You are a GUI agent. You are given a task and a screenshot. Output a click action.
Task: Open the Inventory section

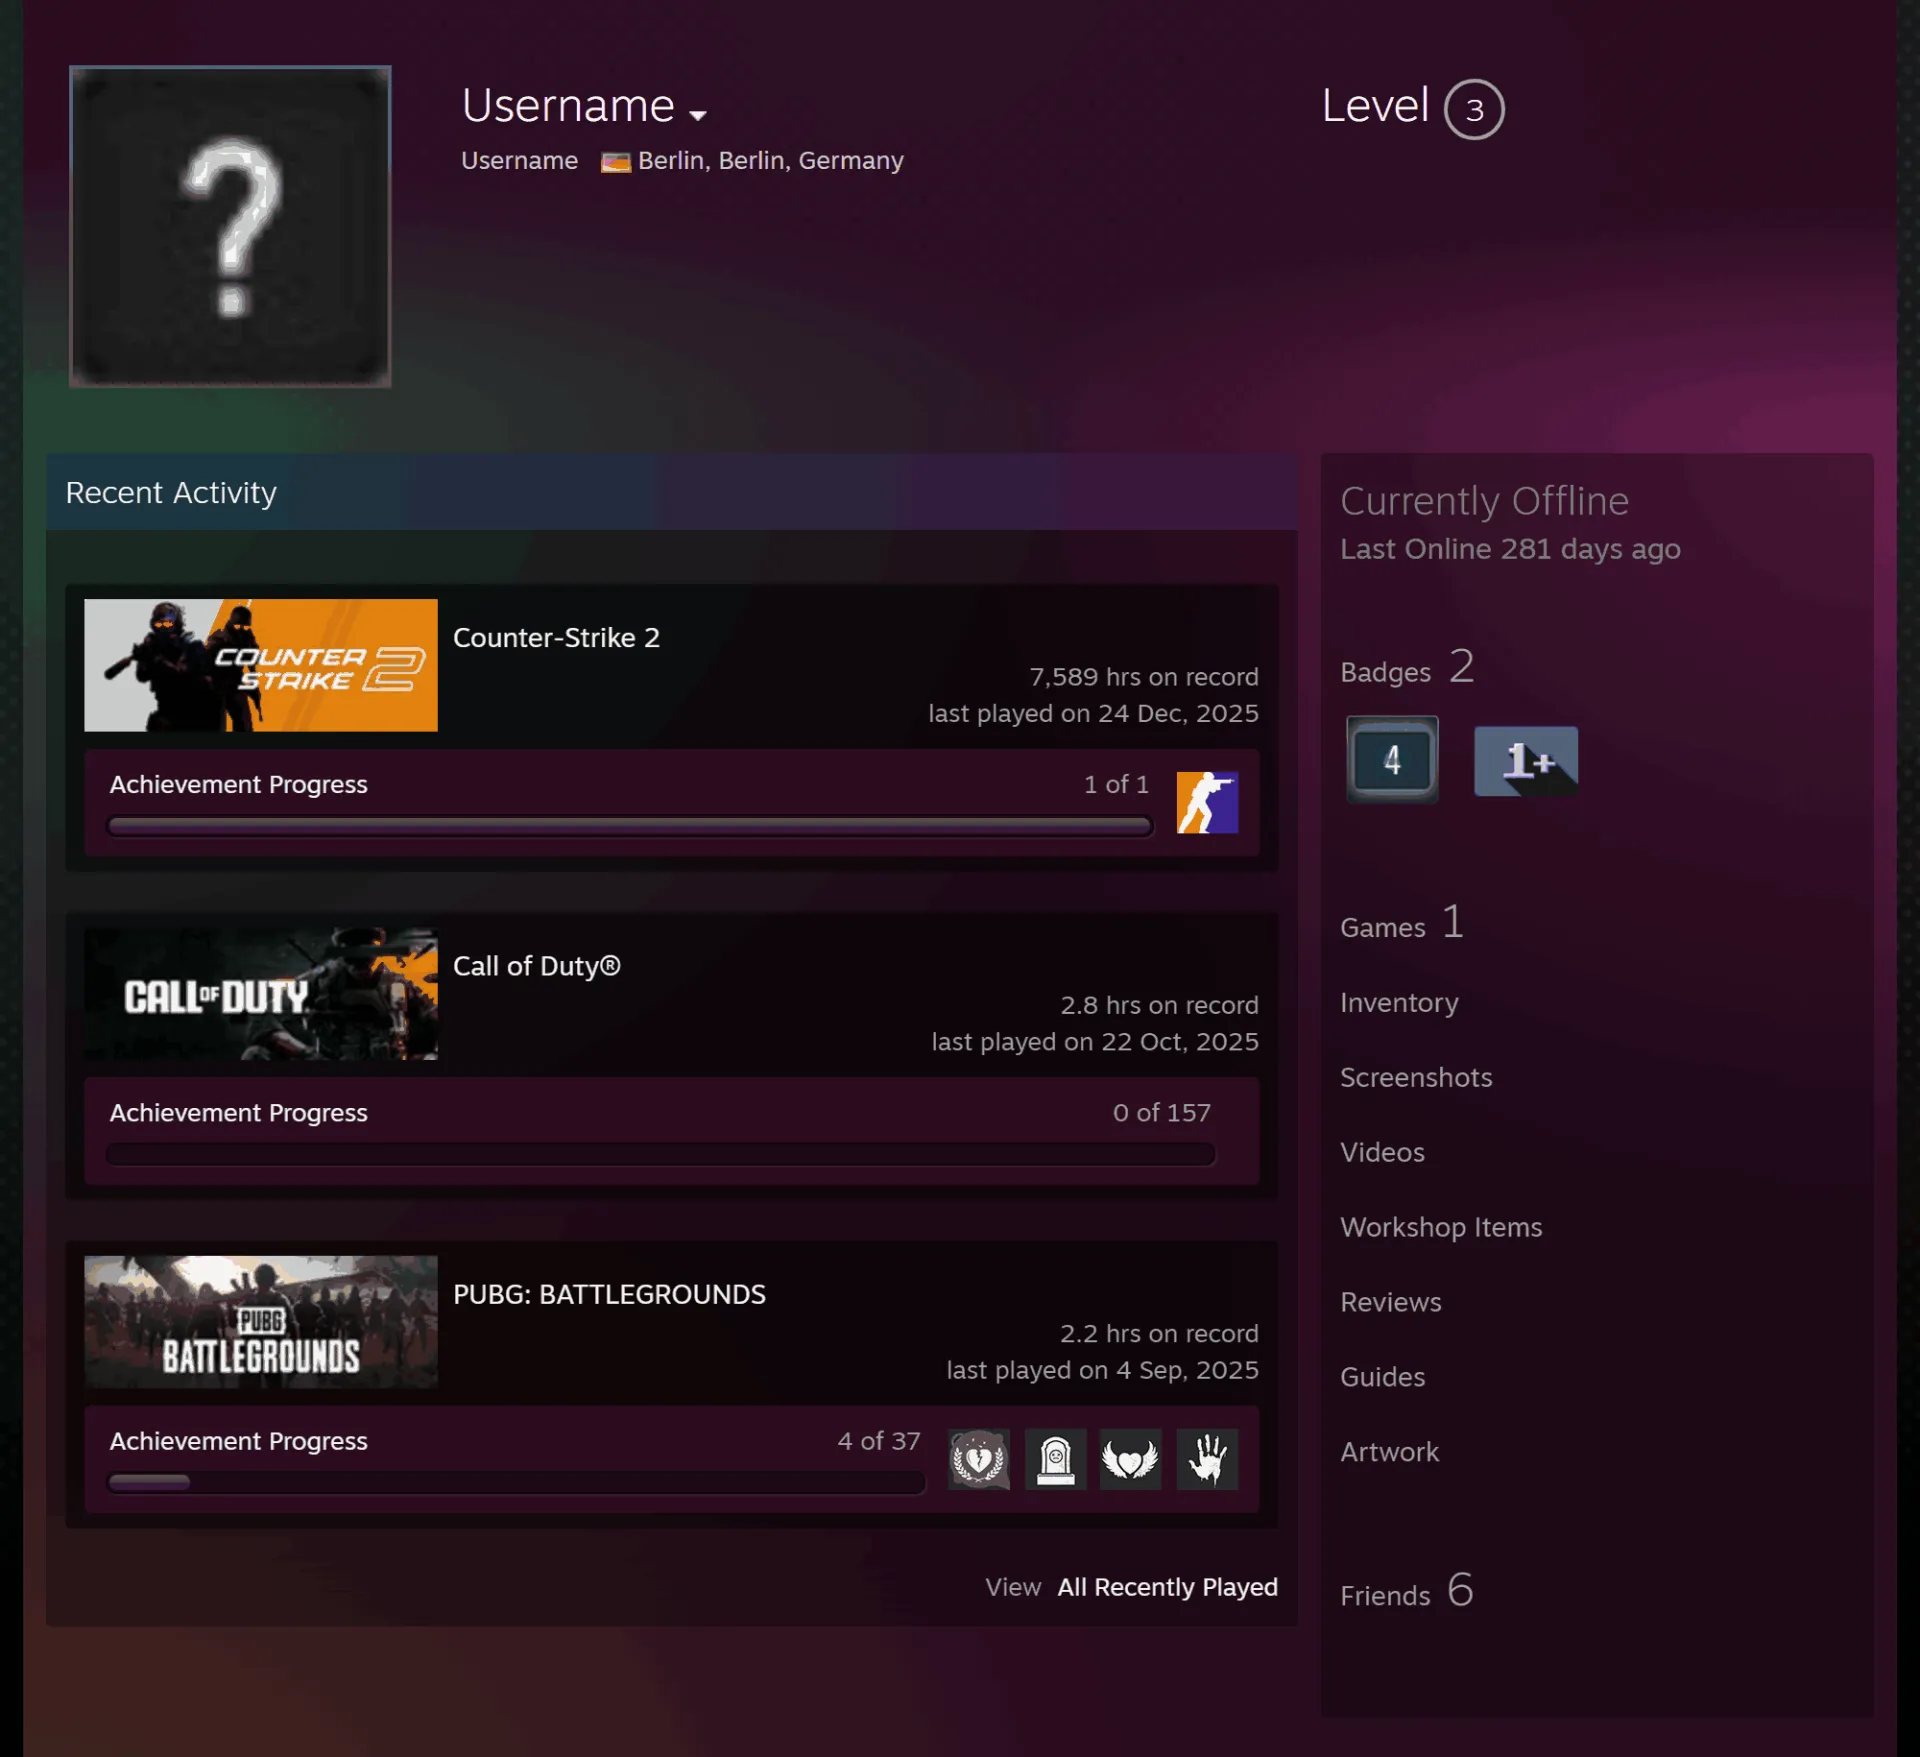1399,1002
